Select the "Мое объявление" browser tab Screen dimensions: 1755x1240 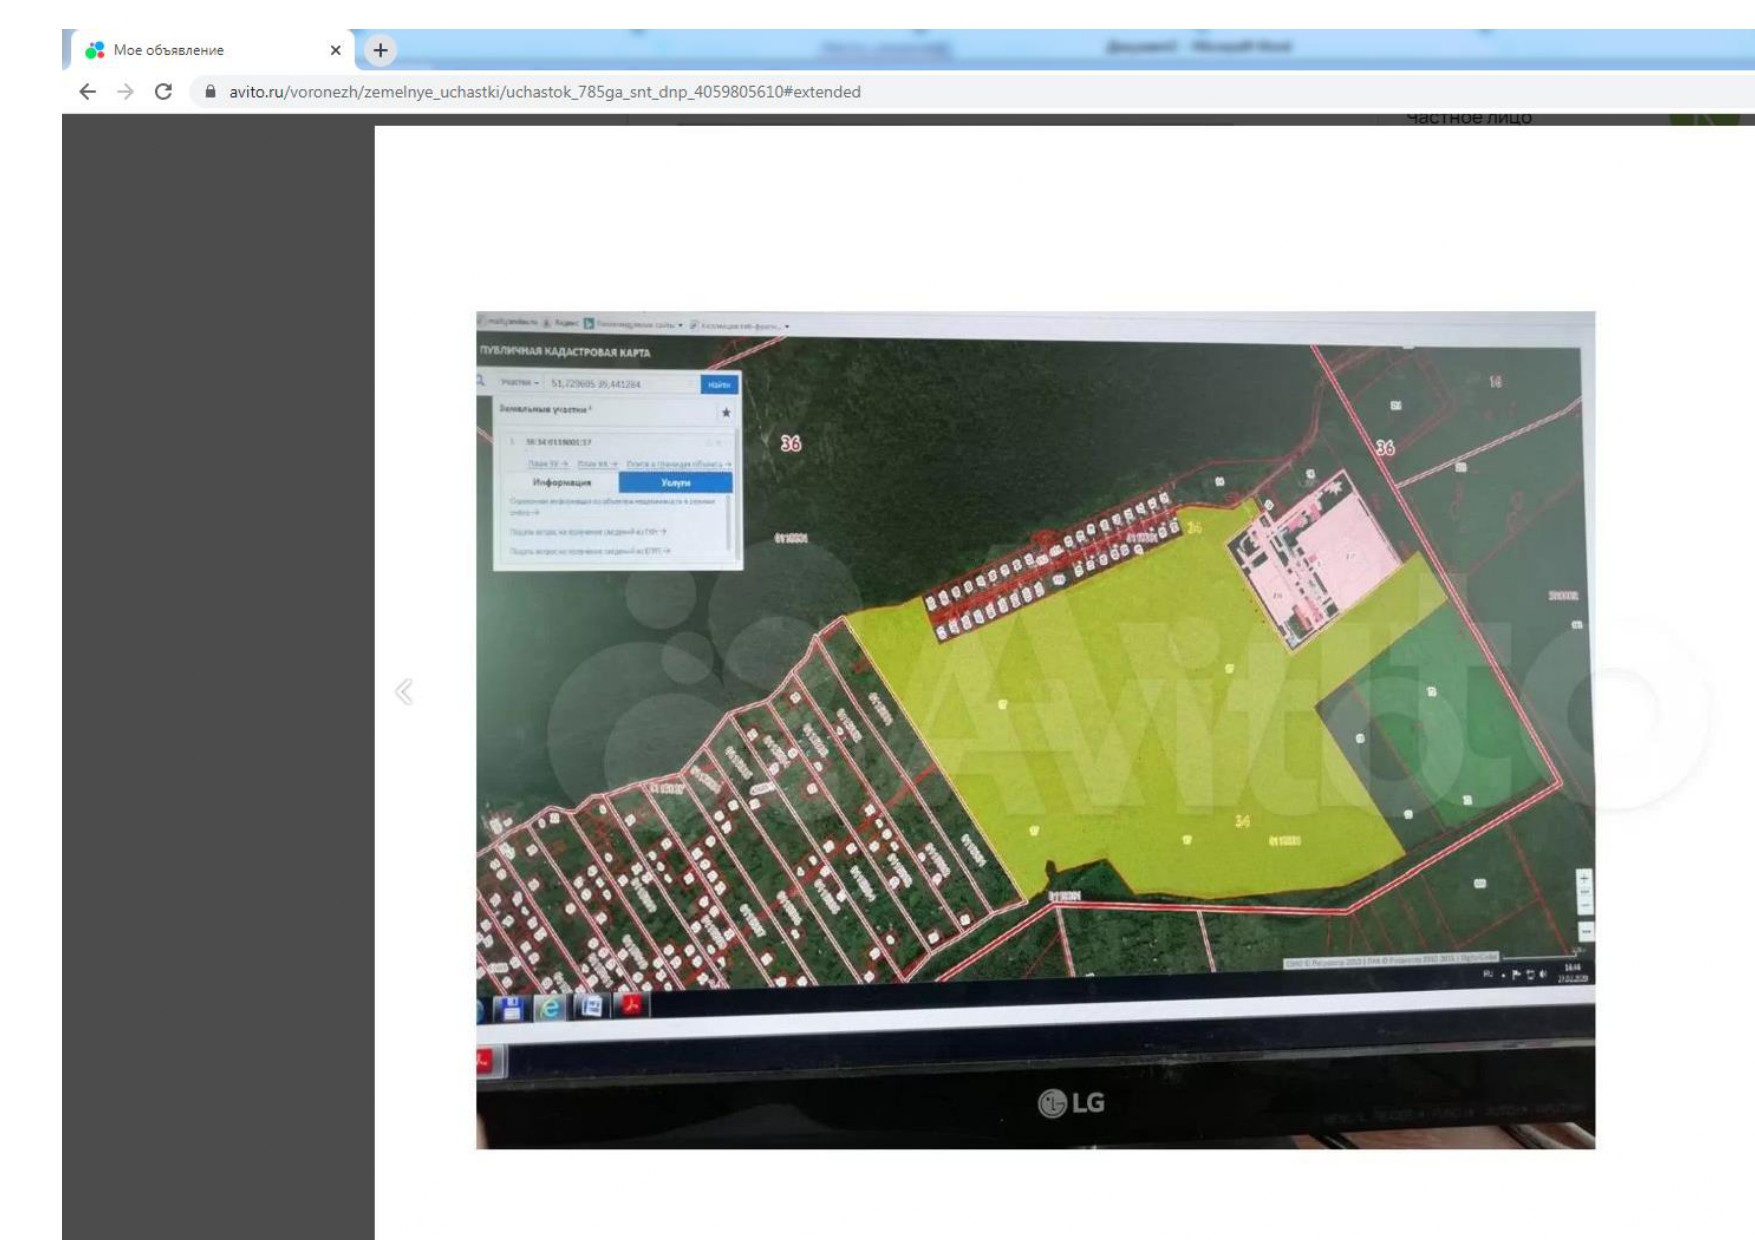213,50
